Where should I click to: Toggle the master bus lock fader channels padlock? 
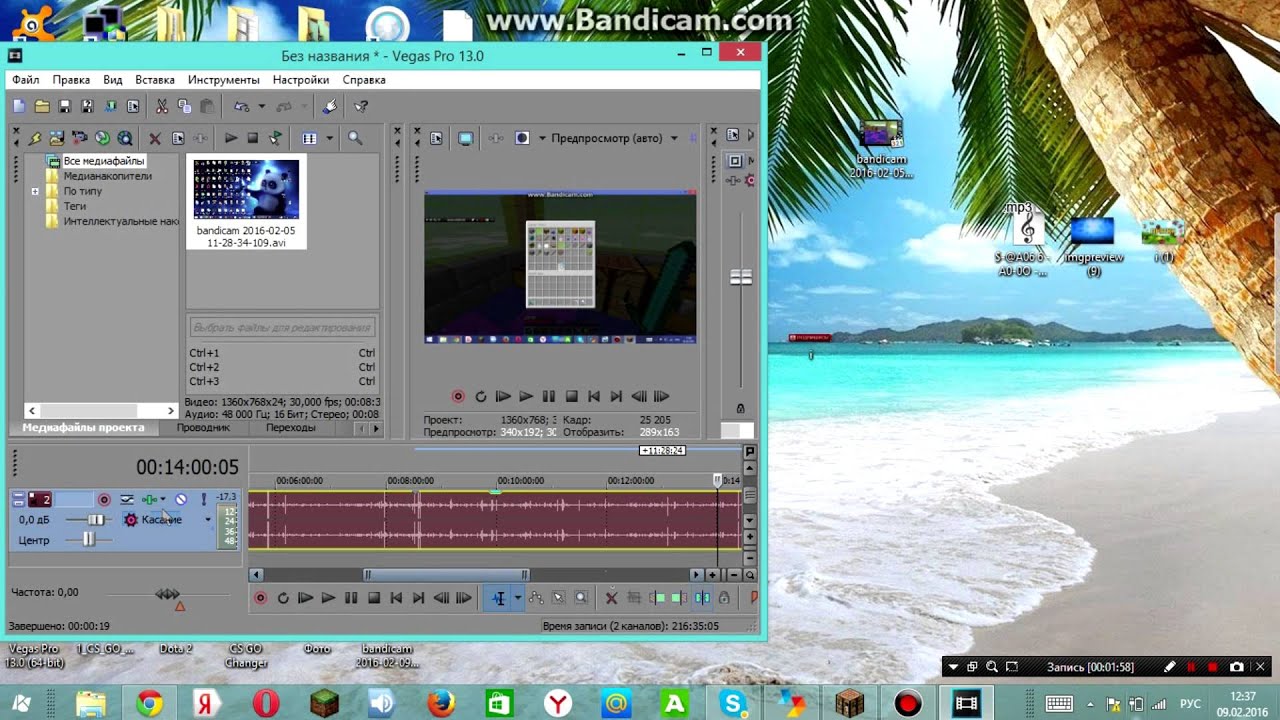tap(740, 408)
